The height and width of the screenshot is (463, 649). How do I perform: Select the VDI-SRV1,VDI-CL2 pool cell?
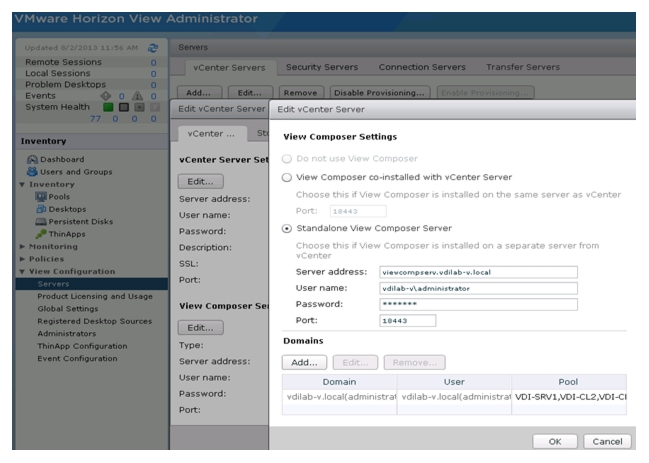click(569, 397)
